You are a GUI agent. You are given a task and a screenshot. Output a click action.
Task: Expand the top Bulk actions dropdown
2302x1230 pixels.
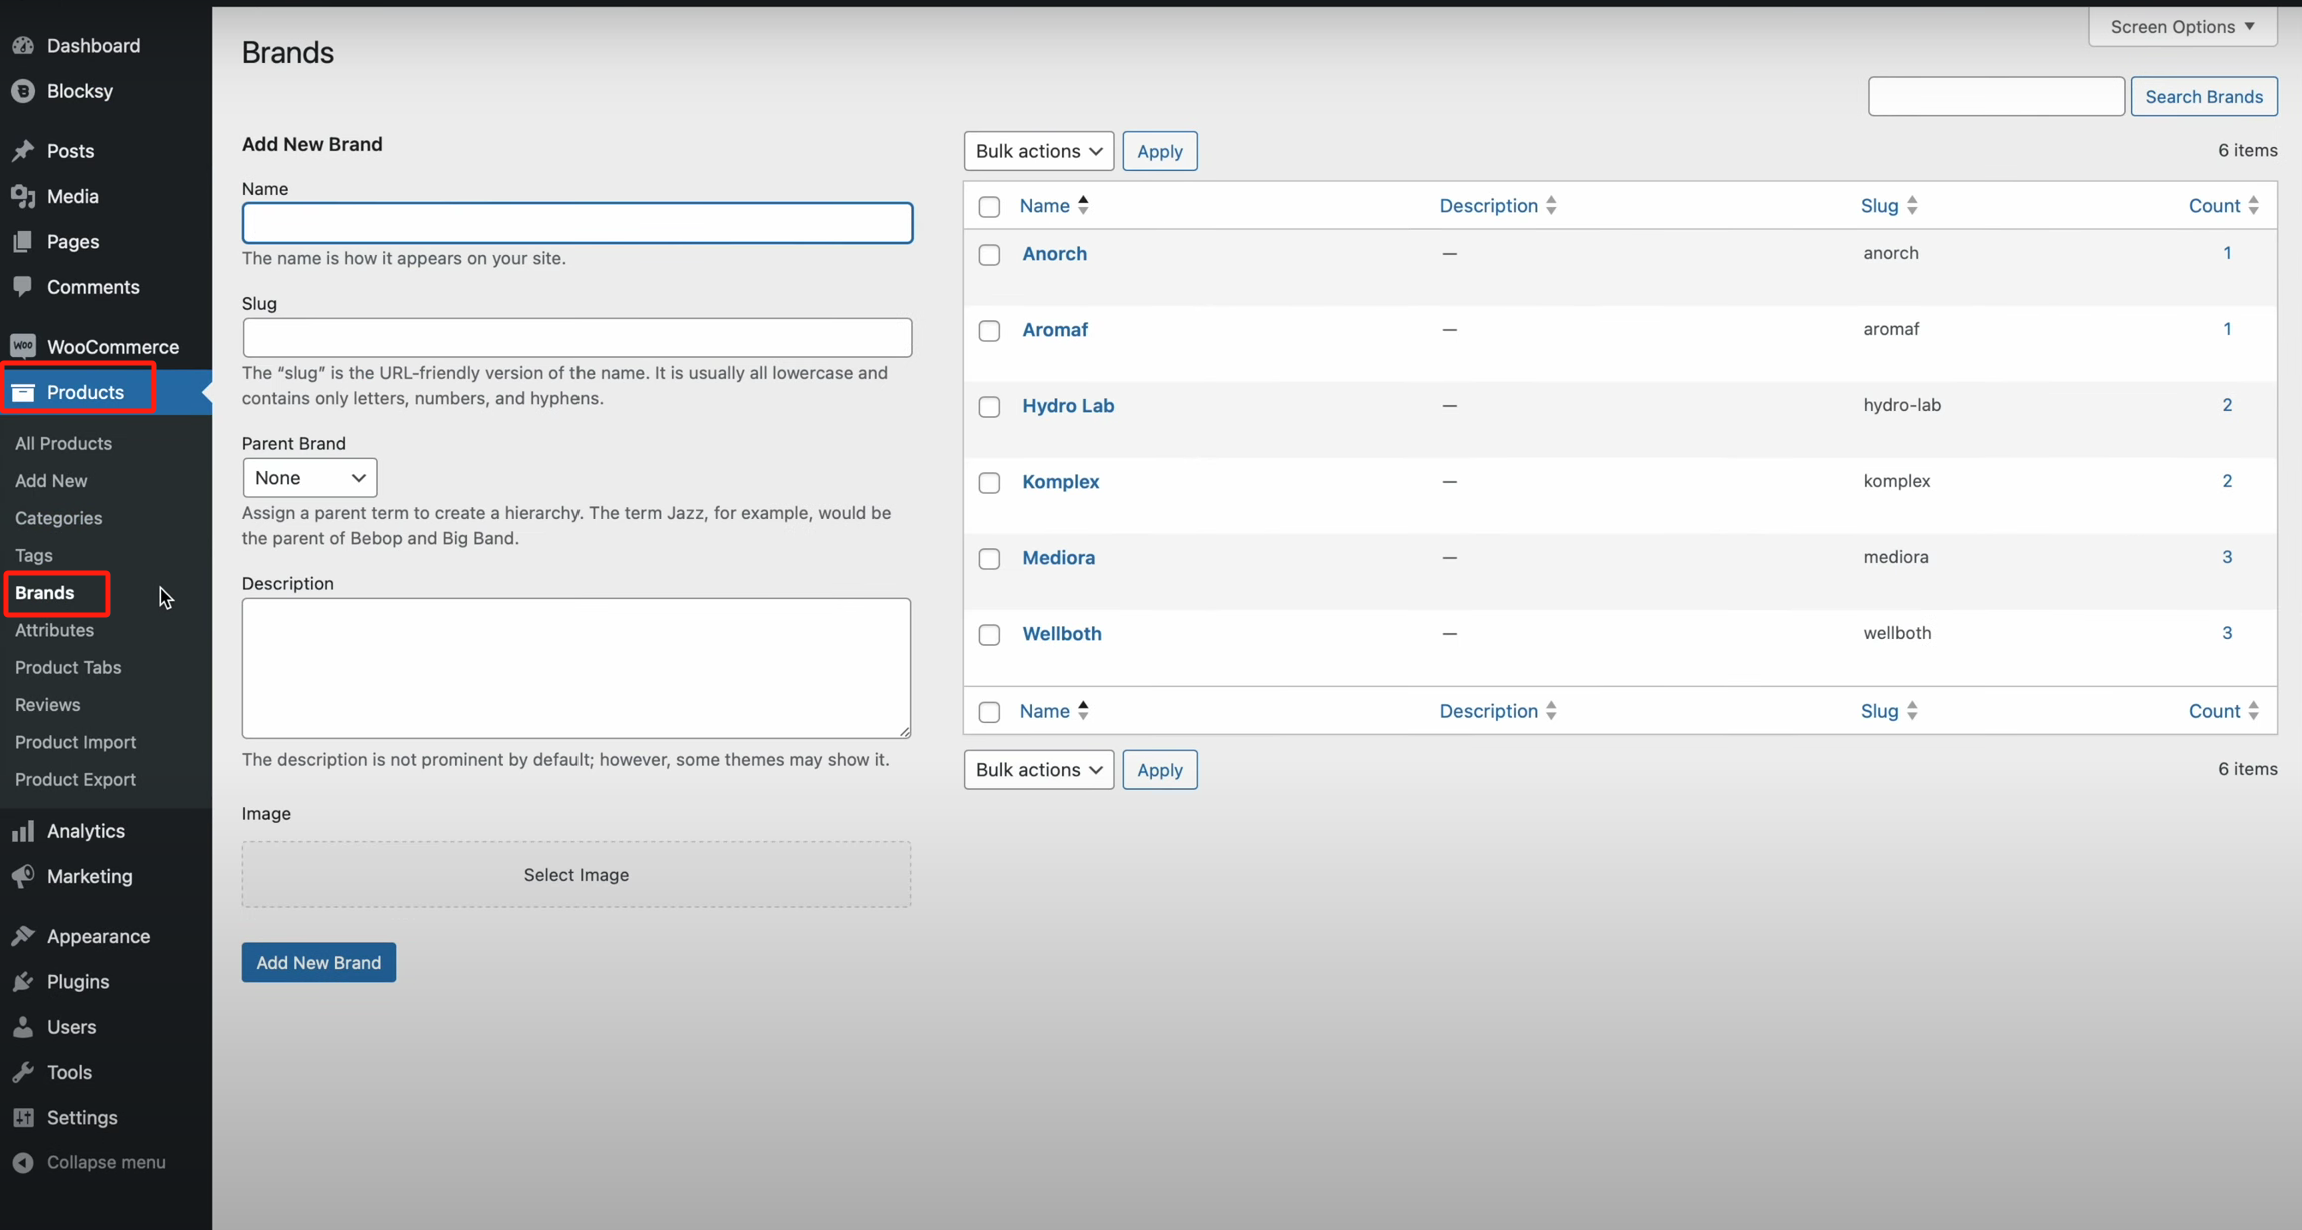point(1038,151)
